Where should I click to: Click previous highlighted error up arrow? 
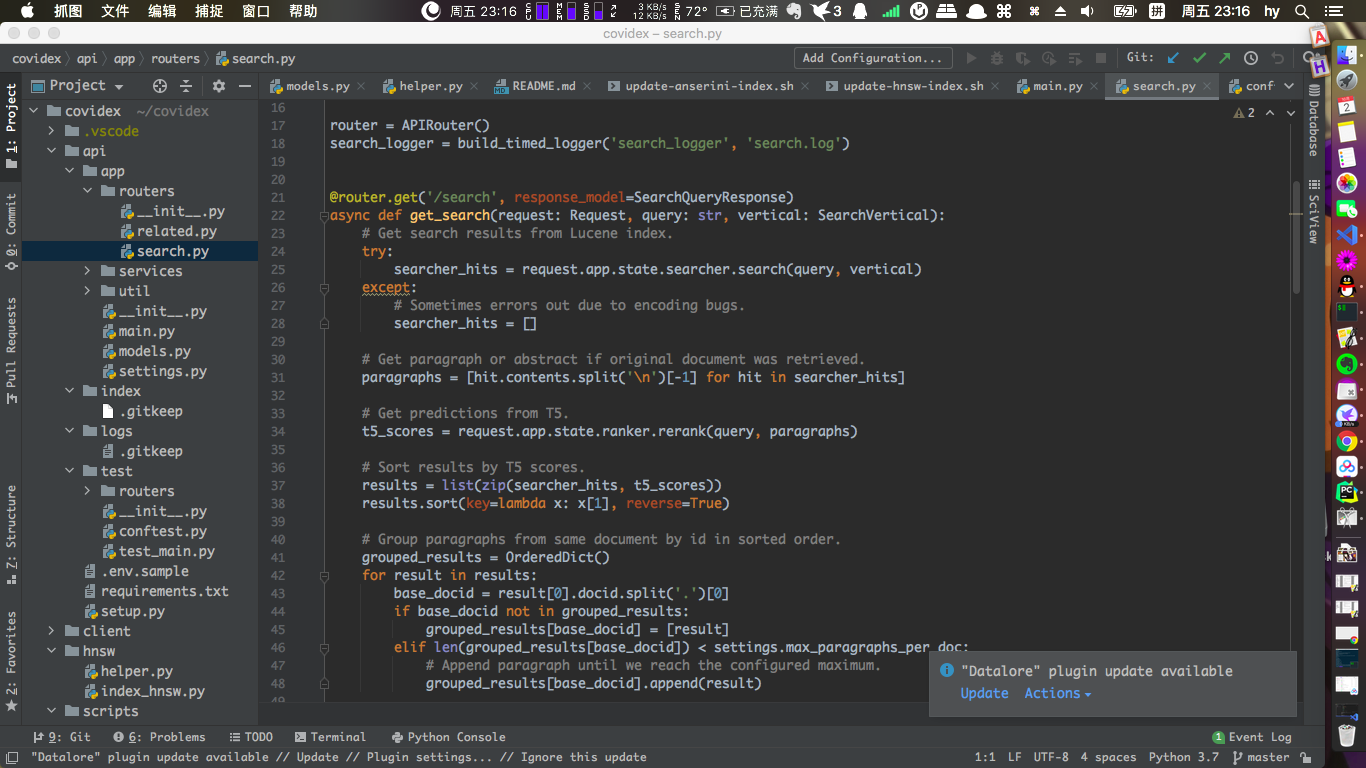coord(1270,112)
